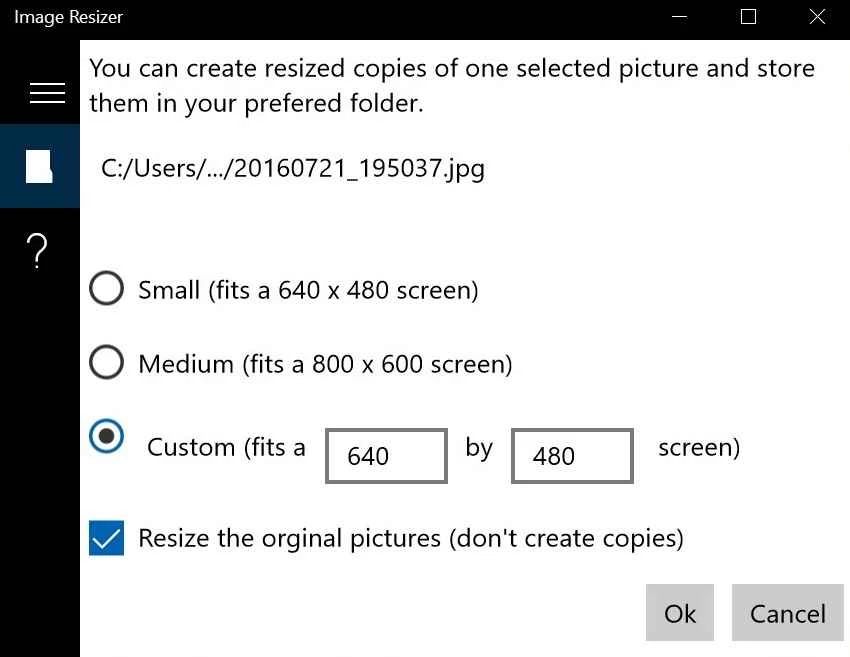This screenshot has height=657, width=850.
Task: Select the file page sidebar icon
Action: pos(40,166)
